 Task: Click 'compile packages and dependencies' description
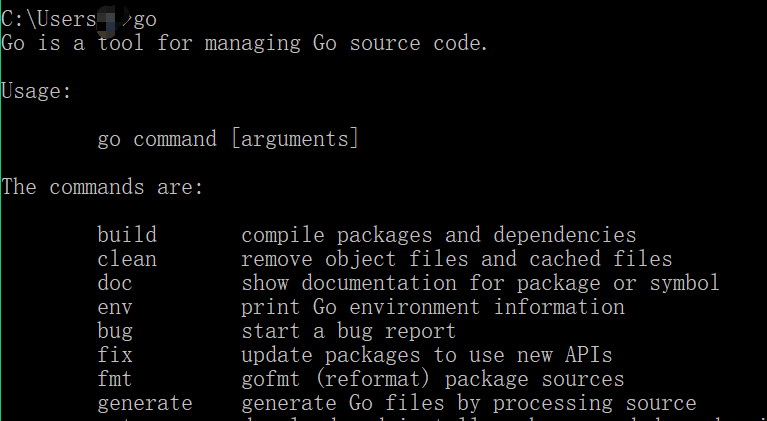tap(439, 235)
